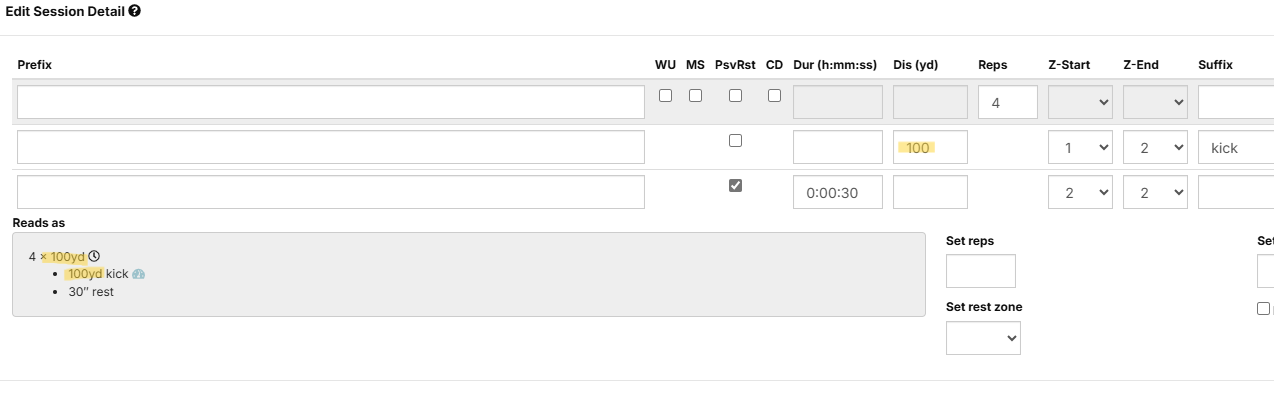Click the Suffix field containing kick
Viewport: 1274px width, 394px height.
pyautogui.click(x=1236, y=147)
